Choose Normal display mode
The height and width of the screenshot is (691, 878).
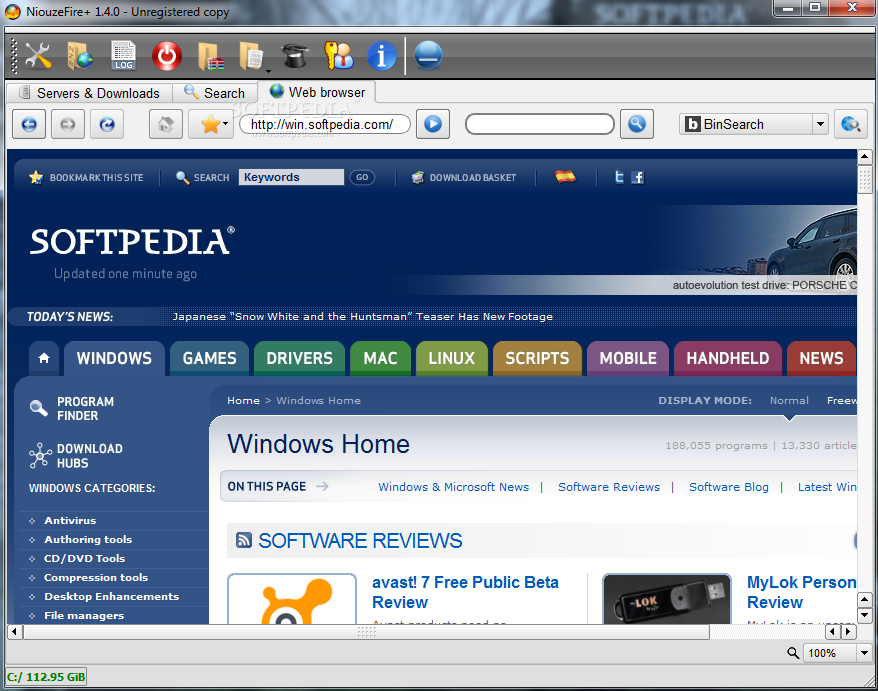(789, 400)
